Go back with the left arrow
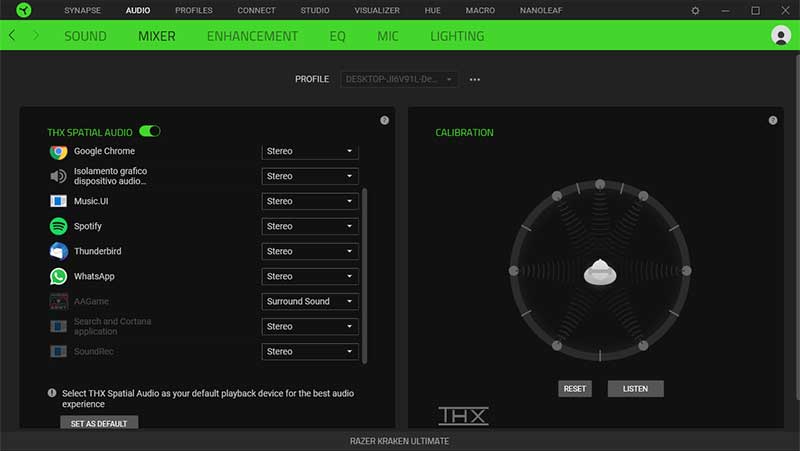 [x=12, y=35]
